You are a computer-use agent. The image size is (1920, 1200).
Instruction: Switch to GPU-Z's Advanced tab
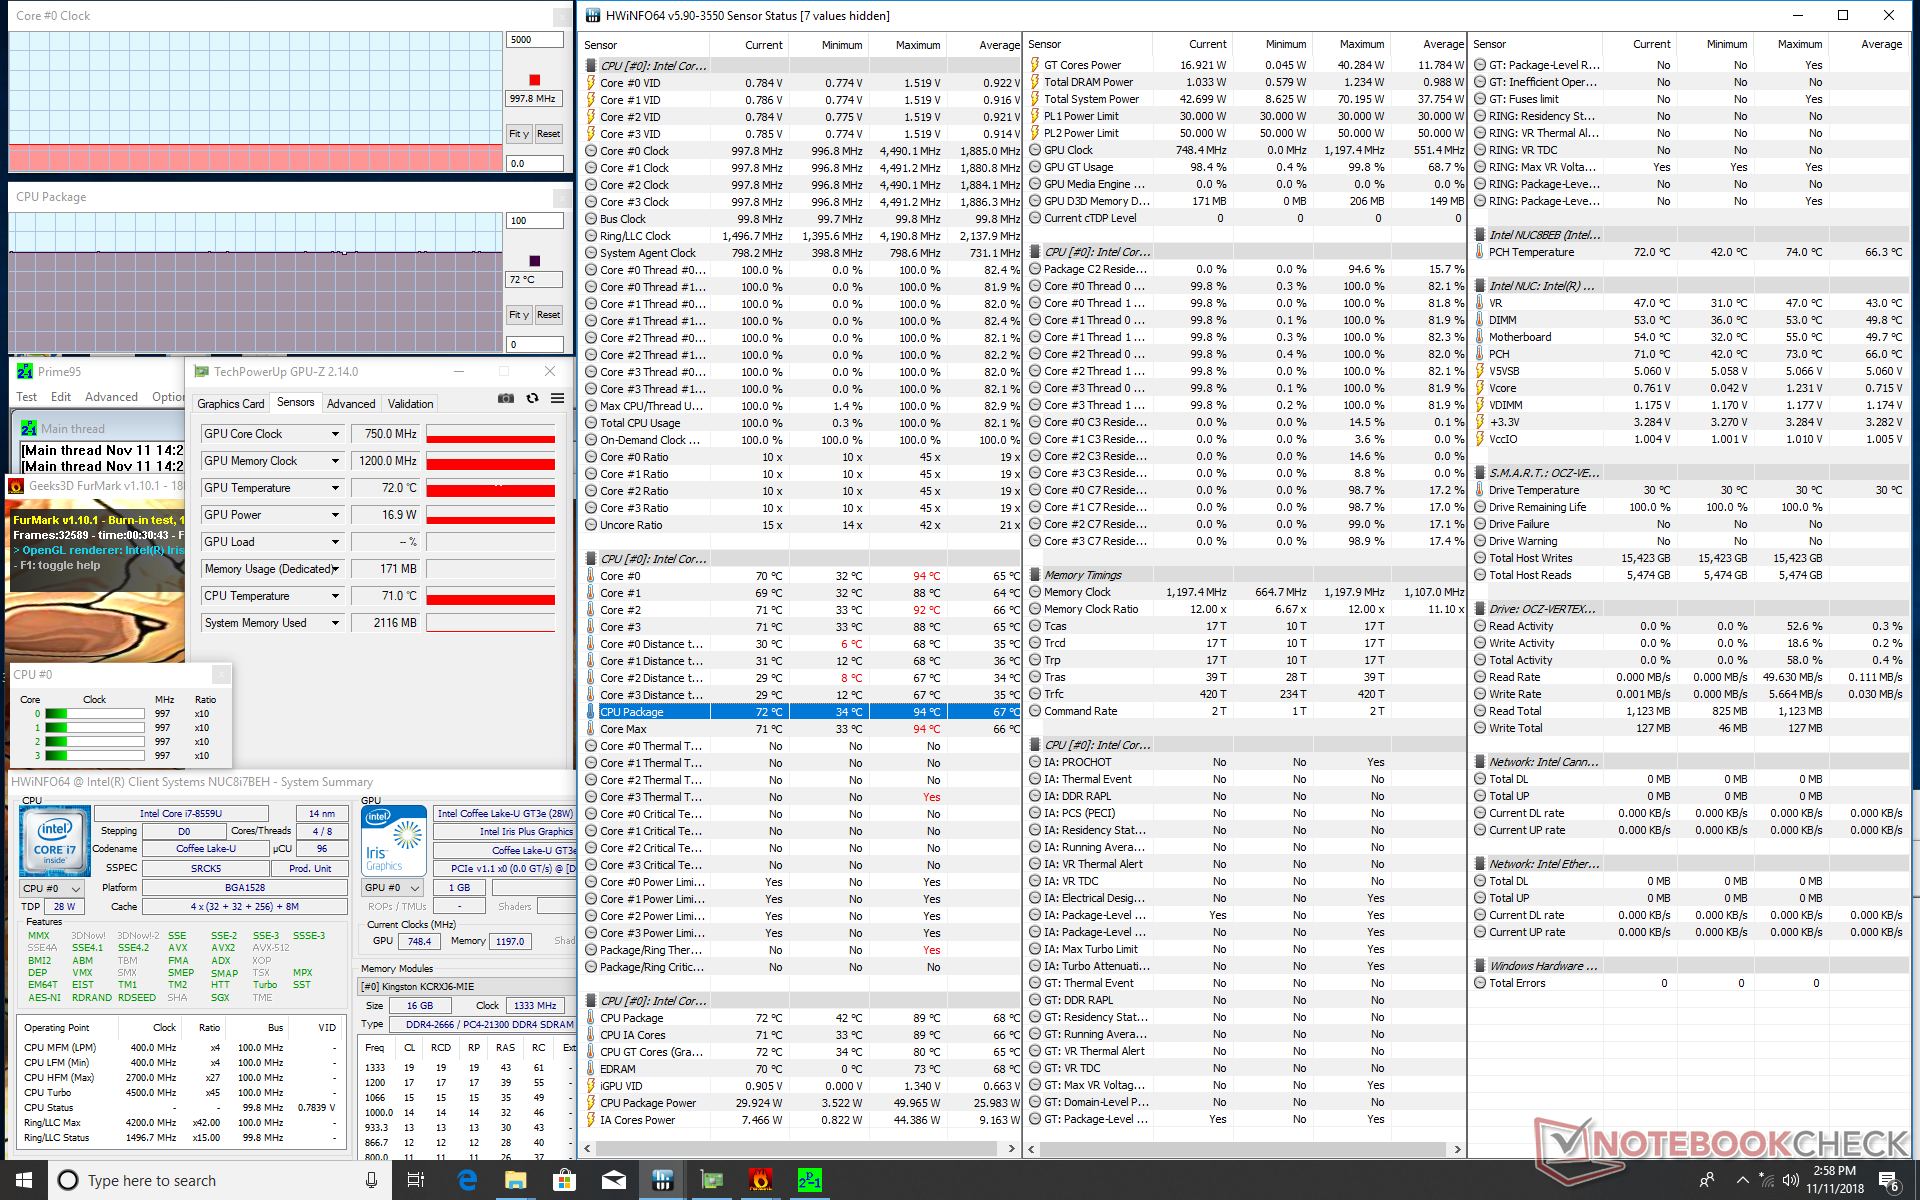coord(351,404)
